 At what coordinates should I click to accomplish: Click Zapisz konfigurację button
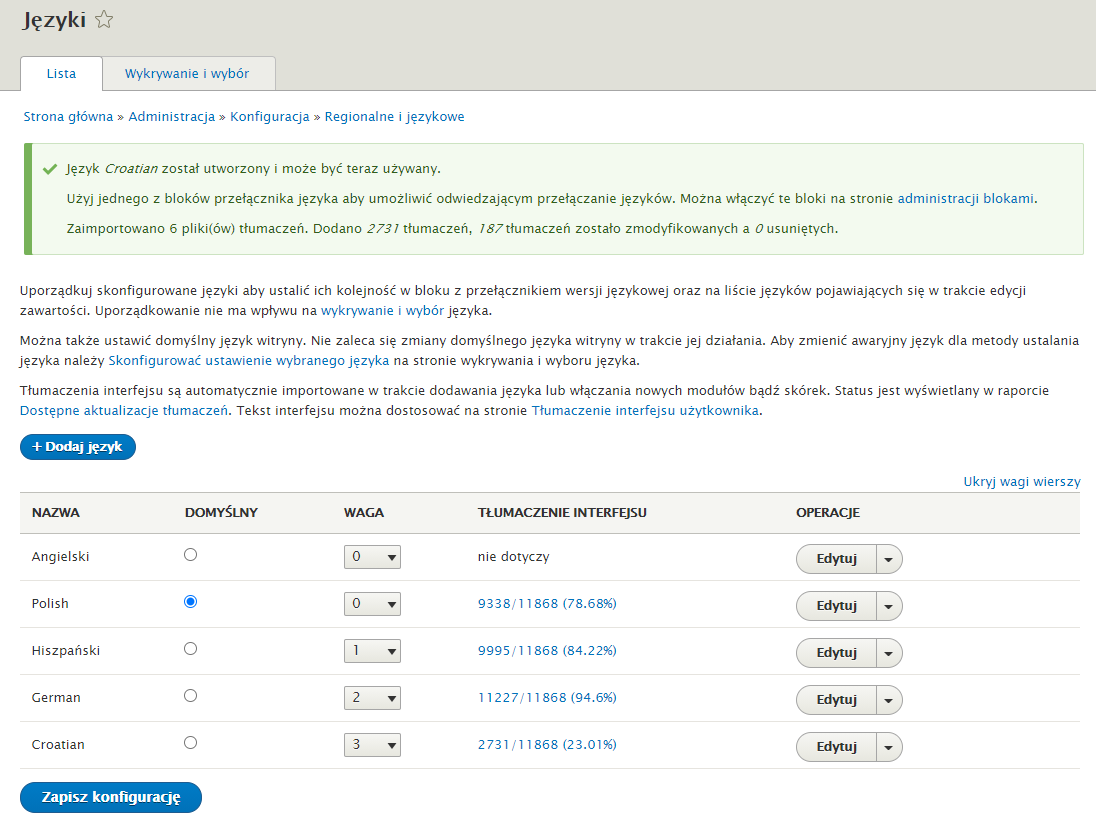point(110,797)
